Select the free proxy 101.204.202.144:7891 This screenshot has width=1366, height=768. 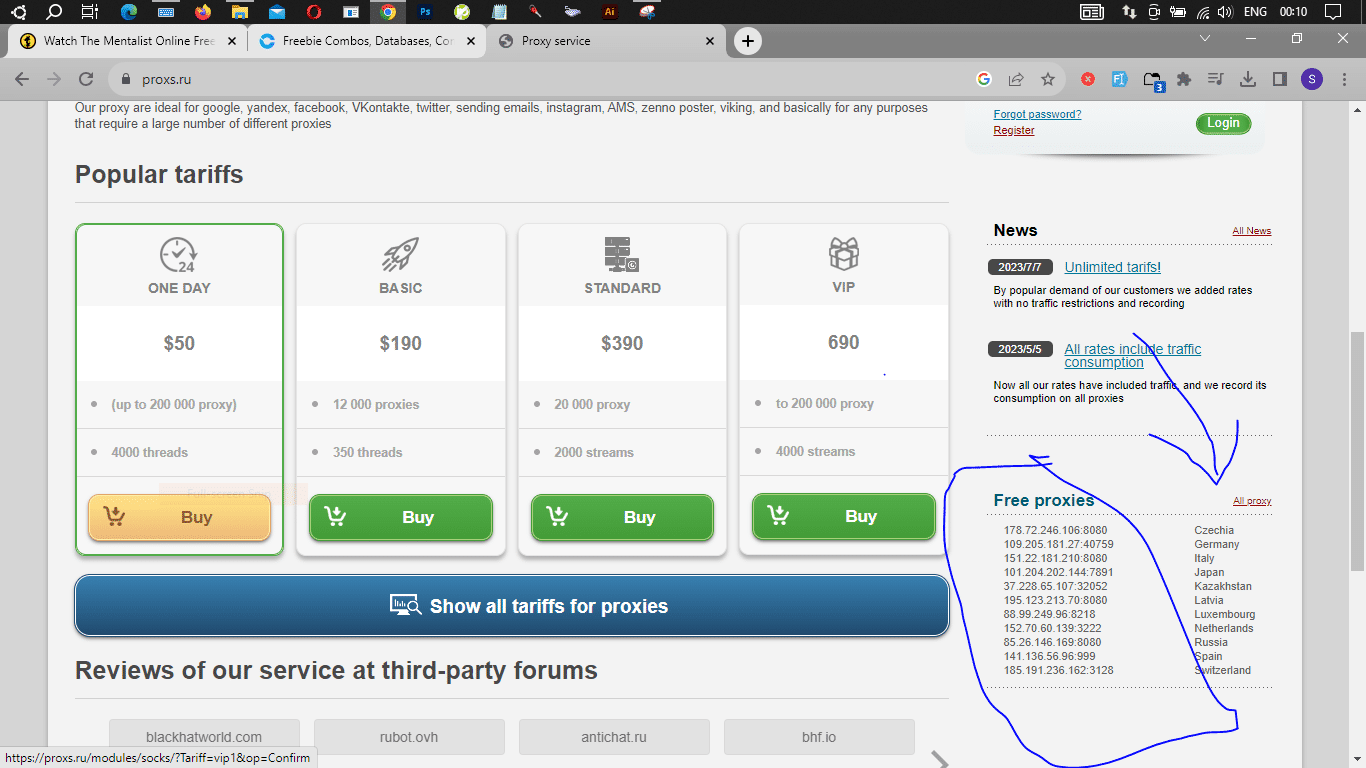click(1058, 572)
